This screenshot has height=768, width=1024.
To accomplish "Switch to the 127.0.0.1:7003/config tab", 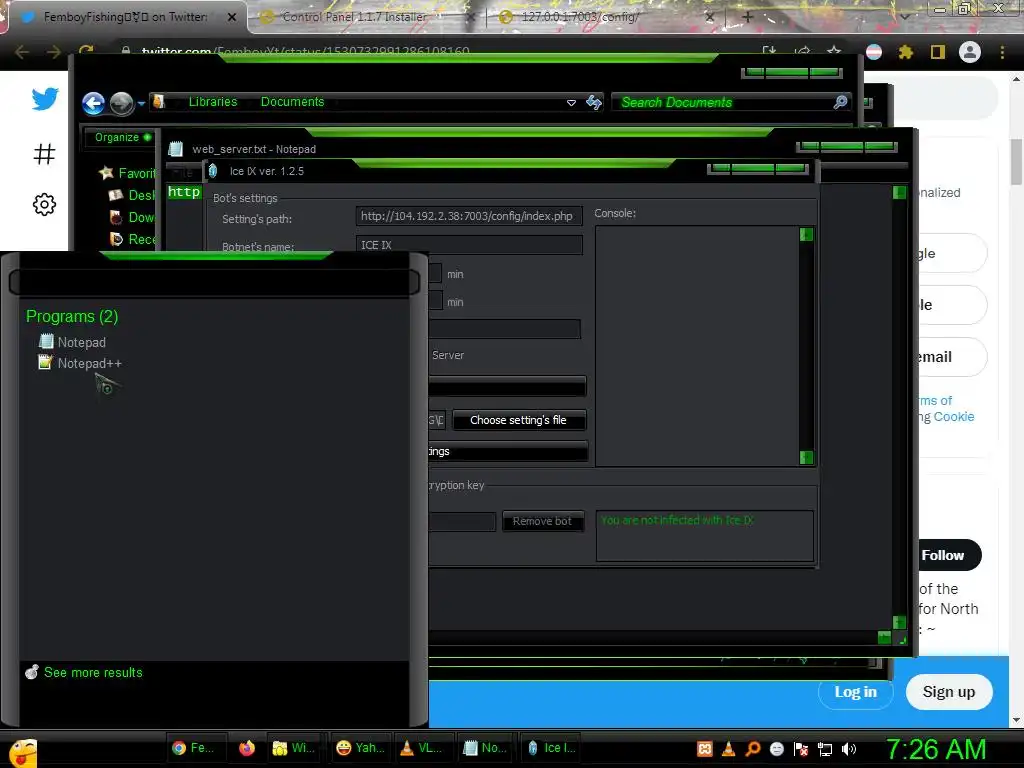I will (x=580, y=17).
